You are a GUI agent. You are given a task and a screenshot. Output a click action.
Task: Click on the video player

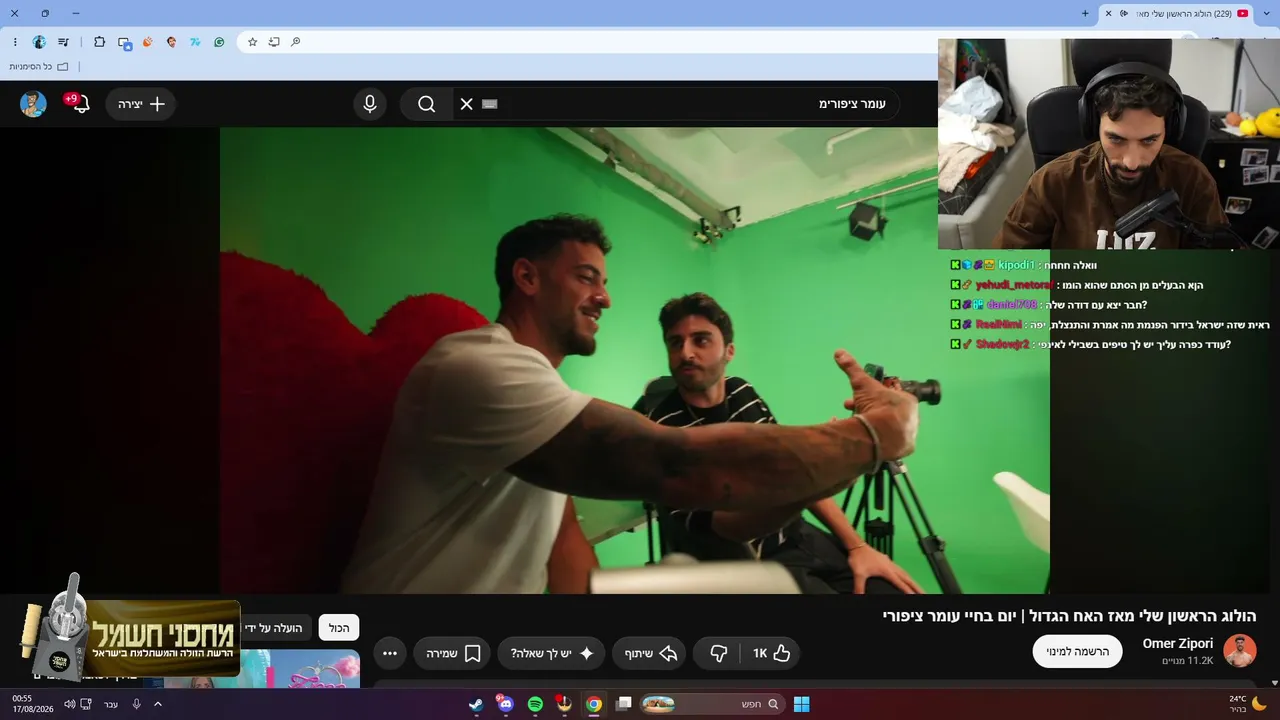pyautogui.click(x=635, y=360)
